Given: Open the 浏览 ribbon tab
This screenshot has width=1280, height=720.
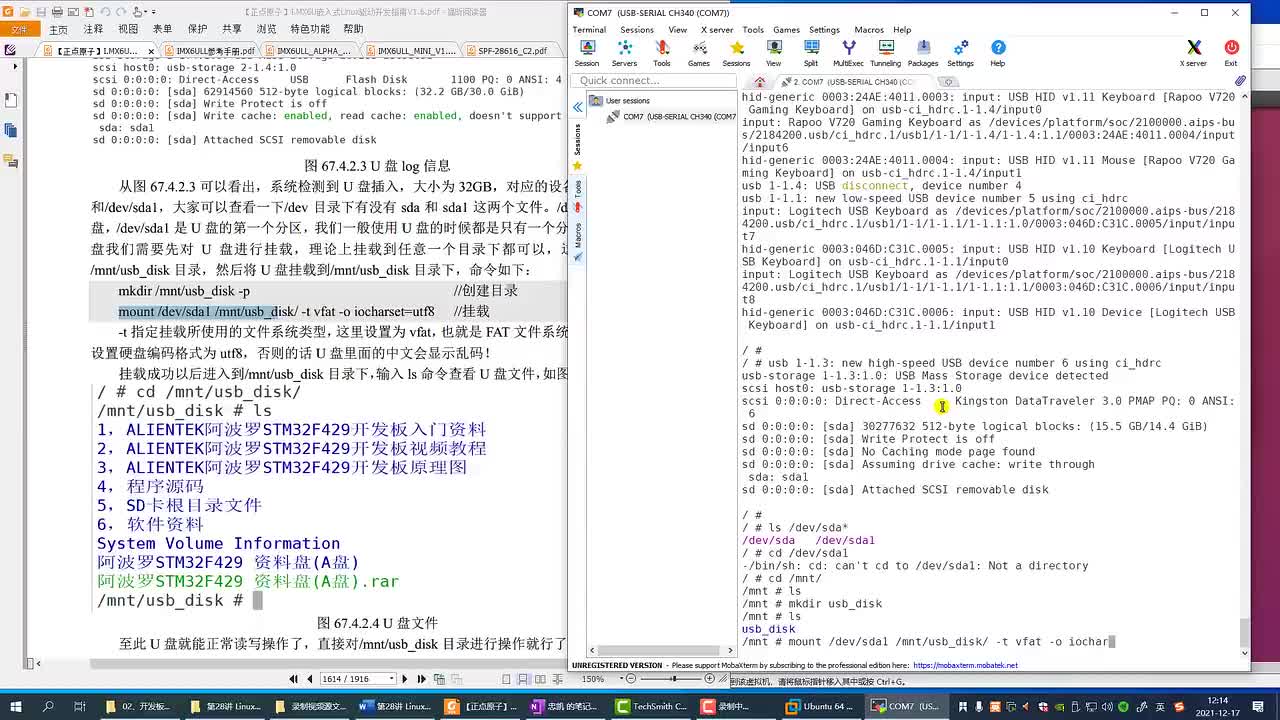Looking at the screenshot, I should (266, 29).
